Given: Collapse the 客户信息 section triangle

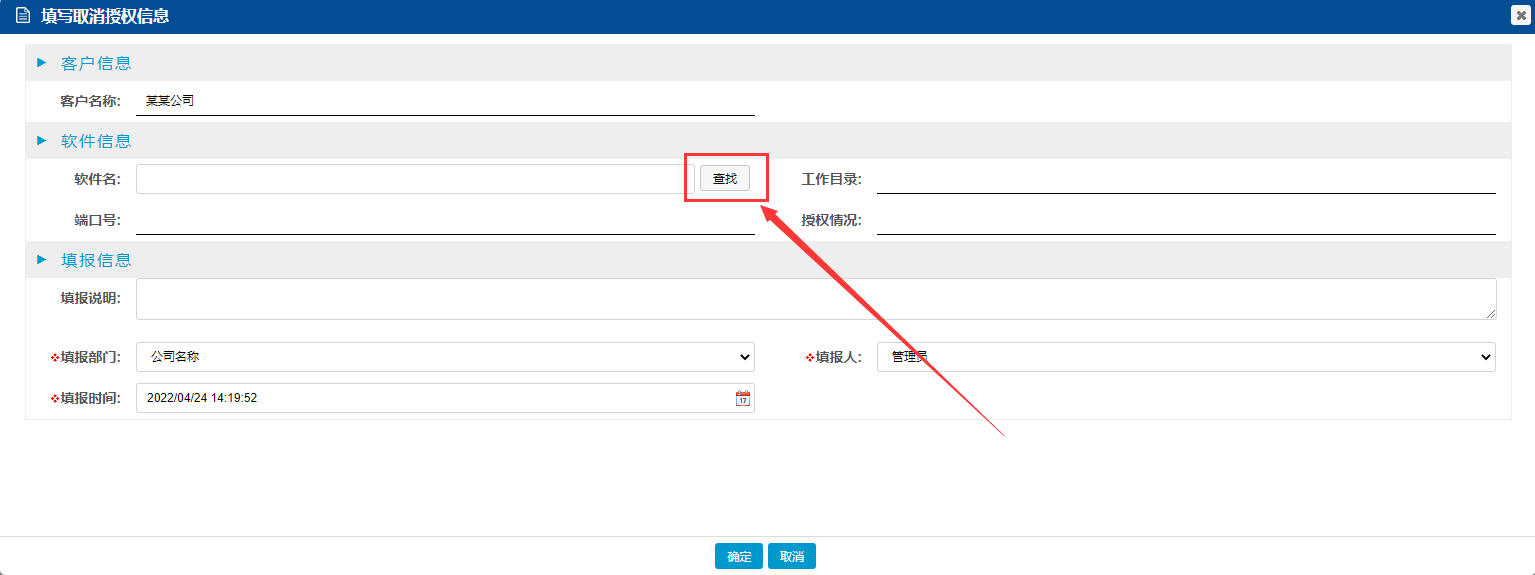Looking at the screenshot, I should [x=42, y=63].
